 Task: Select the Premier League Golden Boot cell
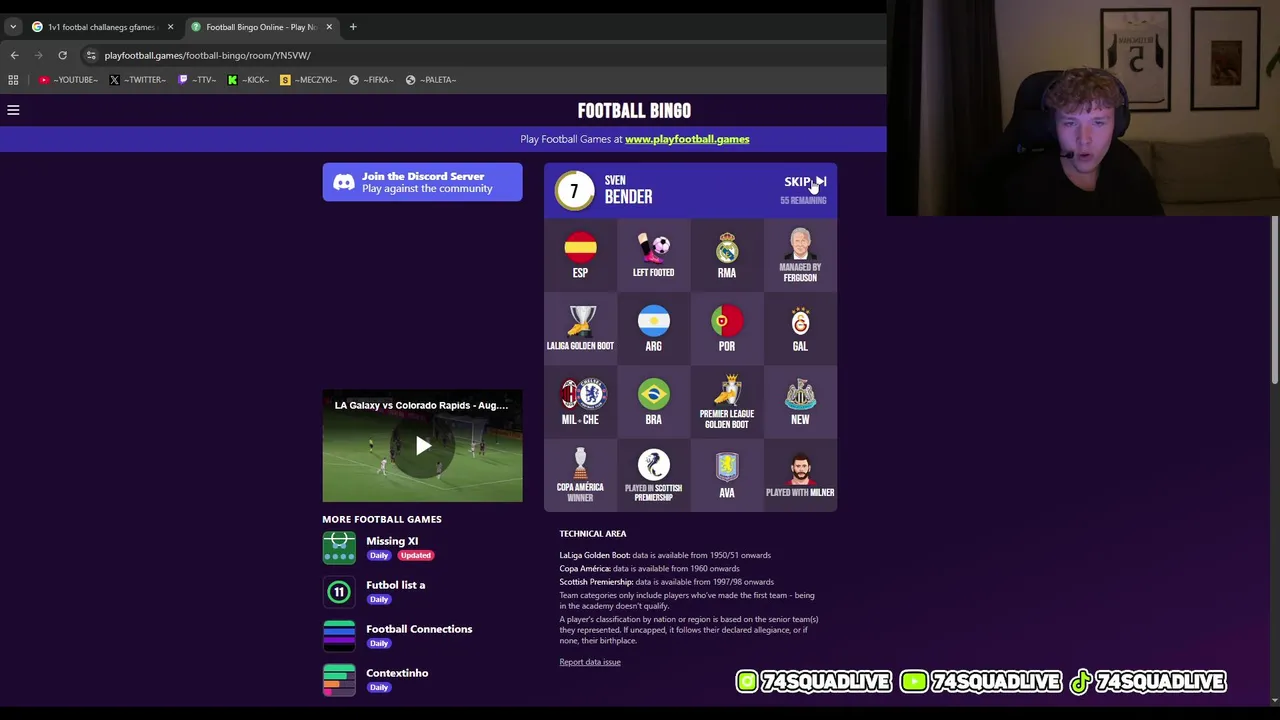(x=727, y=402)
